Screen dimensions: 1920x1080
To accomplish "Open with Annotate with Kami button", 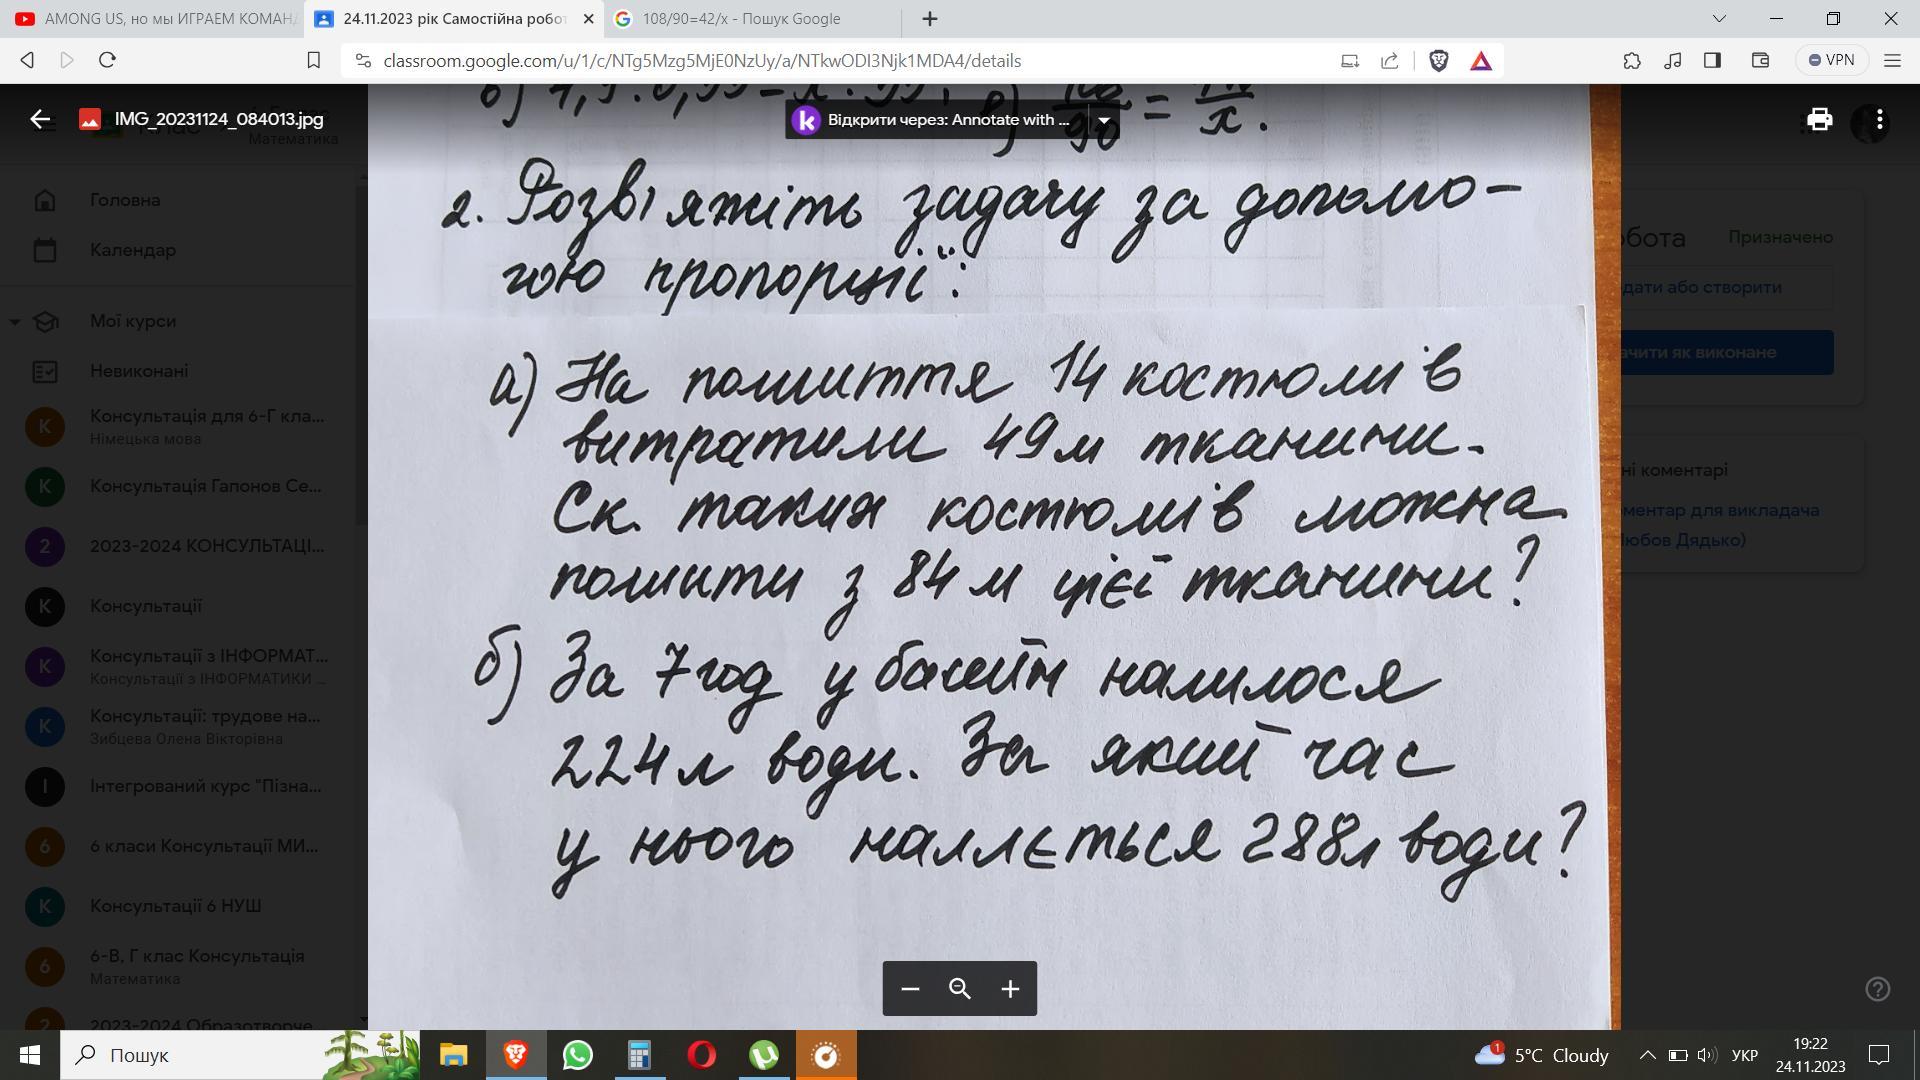I will (x=935, y=120).
